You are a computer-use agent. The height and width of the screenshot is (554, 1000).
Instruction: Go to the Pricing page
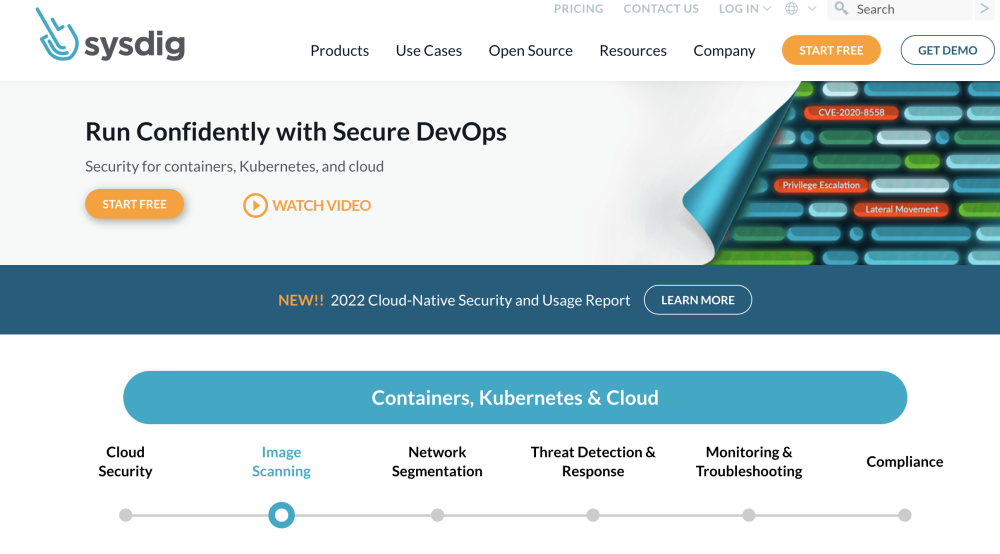578,8
